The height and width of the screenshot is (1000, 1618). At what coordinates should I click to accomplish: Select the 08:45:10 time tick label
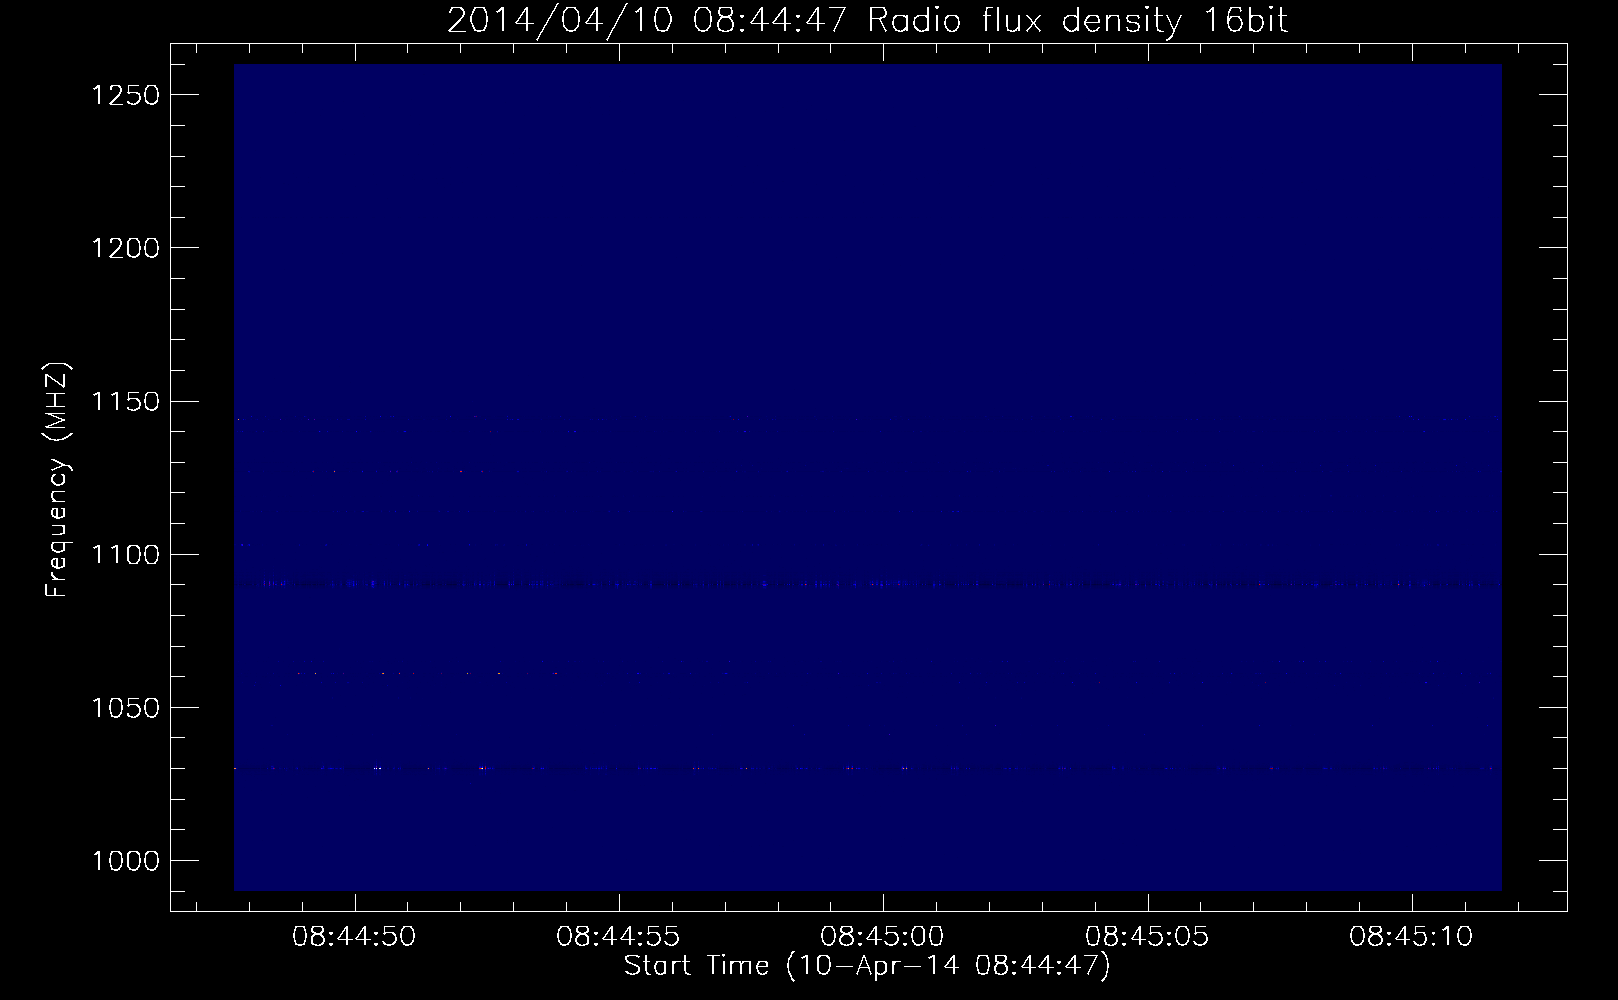(1412, 936)
